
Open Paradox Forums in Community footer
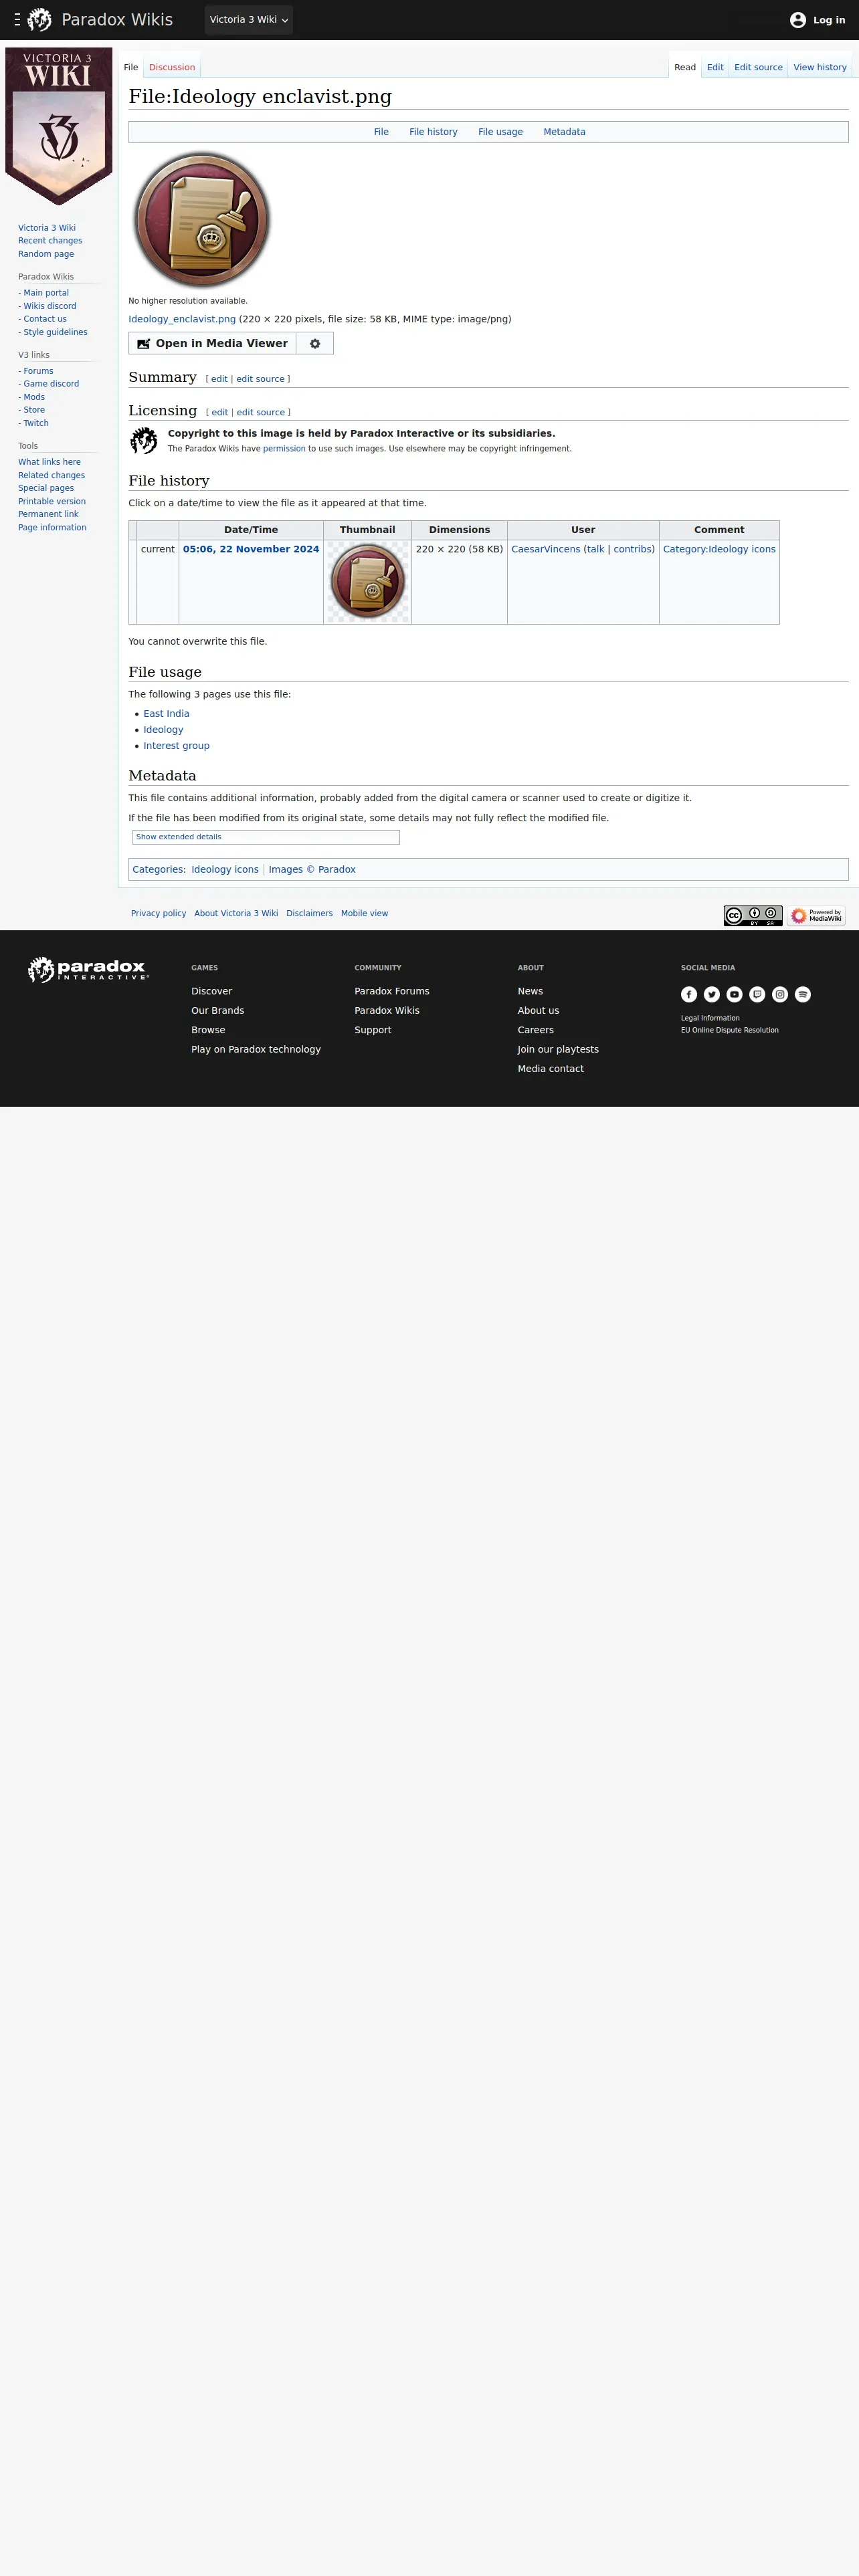point(391,991)
